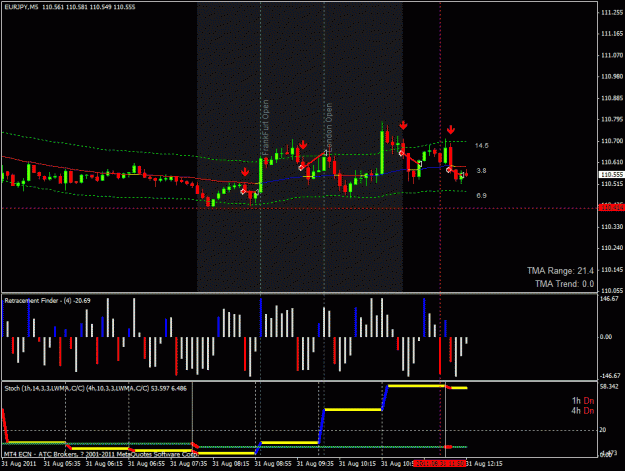This screenshot has height=471, width=625.
Task: Click the 110.885 price scale label
Action: pos(612,98)
